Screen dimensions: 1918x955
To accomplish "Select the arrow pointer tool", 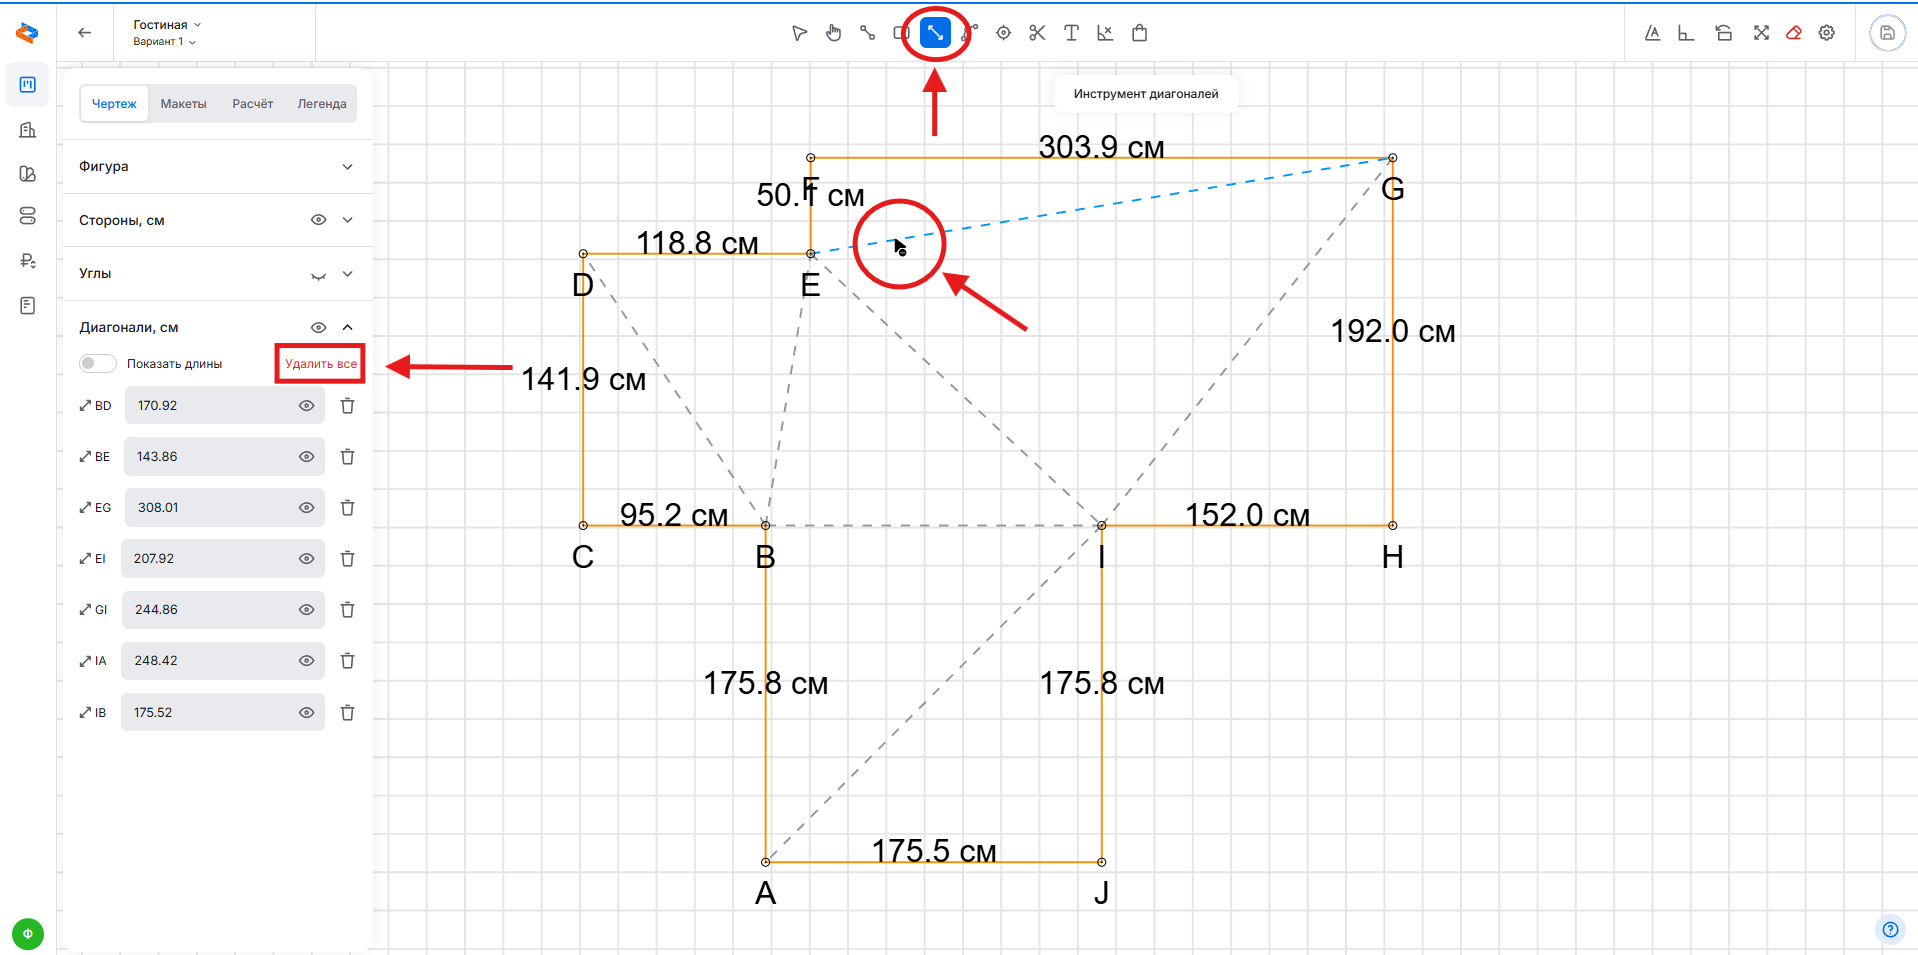I will [799, 33].
